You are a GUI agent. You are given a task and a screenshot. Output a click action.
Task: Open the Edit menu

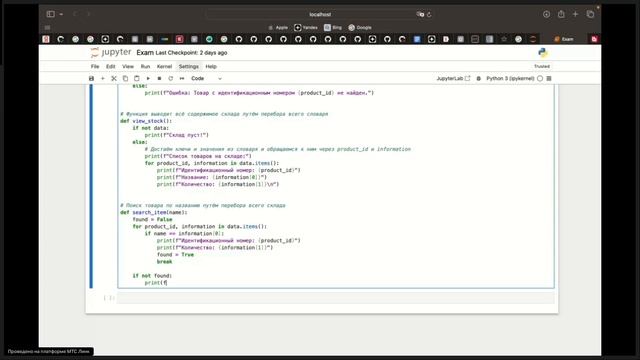coord(111,67)
